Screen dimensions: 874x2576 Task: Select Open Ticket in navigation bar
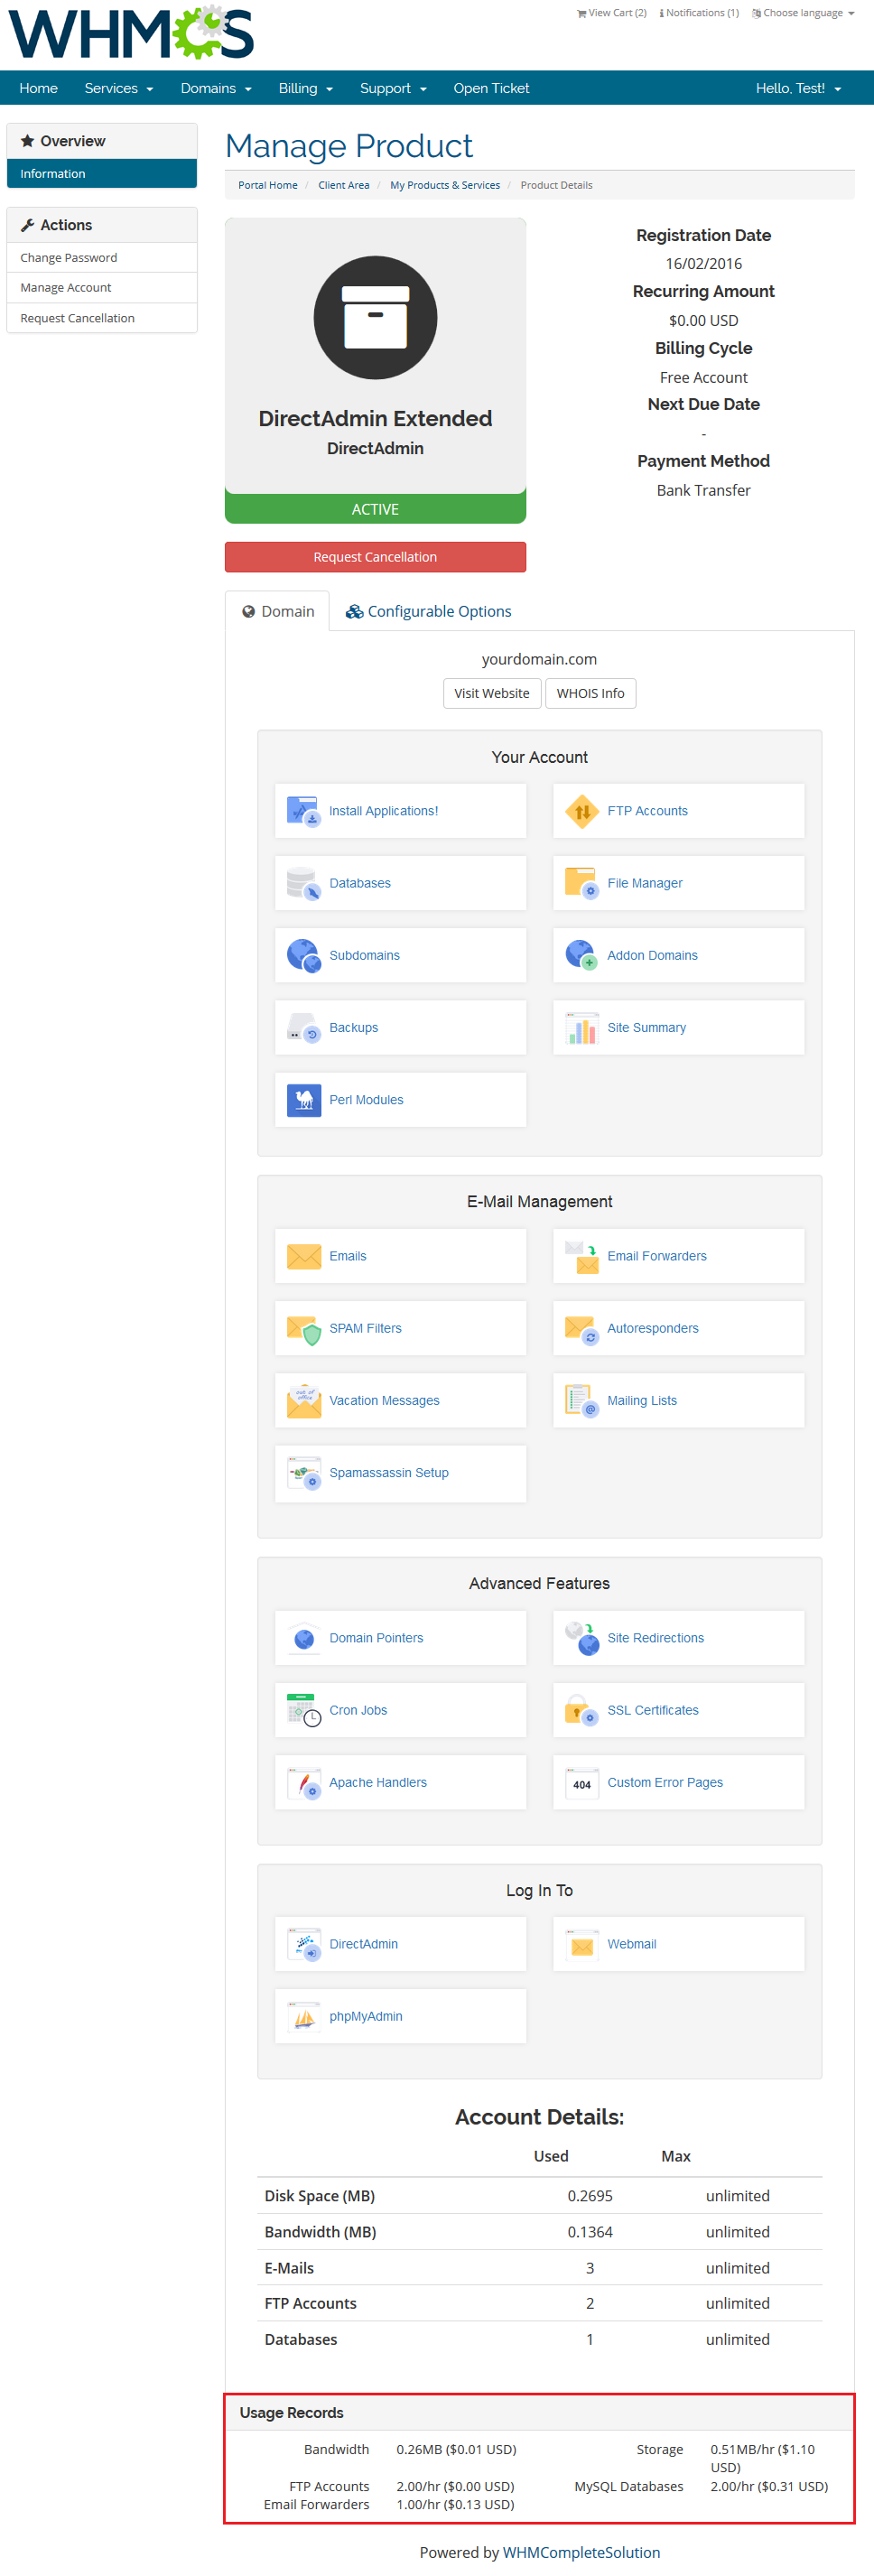(x=491, y=88)
